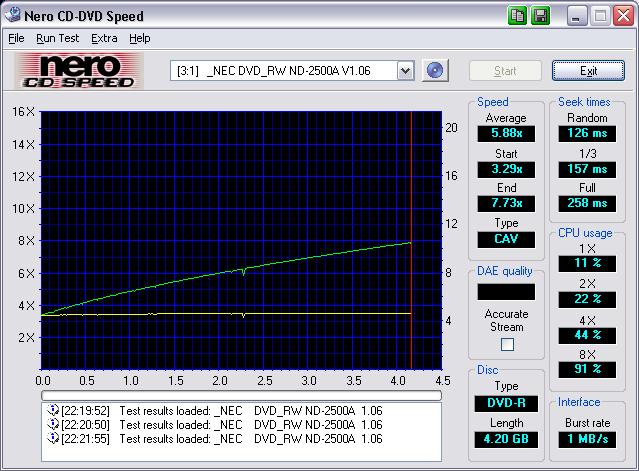Click the Average speed value 5.88x
This screenshot has width=639, height=471.
pyautogui.click(x=506, y=133)
